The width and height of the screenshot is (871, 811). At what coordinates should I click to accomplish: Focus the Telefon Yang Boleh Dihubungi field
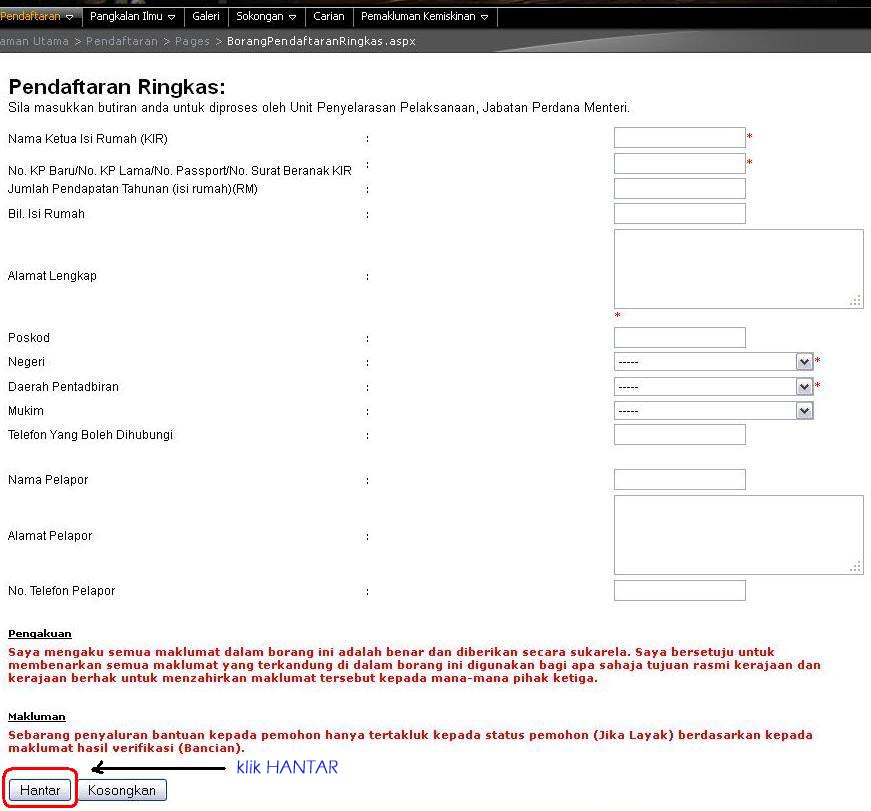pyautogui.click(x=679, y=434)
